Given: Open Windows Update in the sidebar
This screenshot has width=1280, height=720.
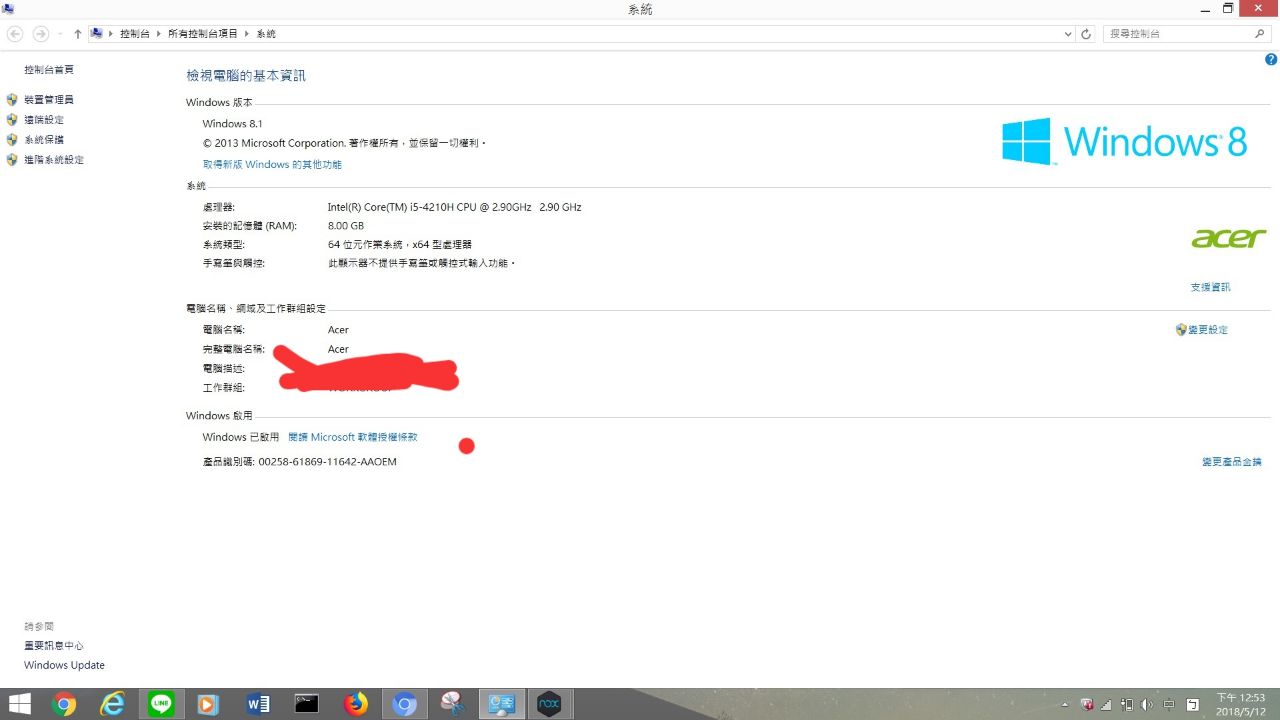Looking at the screenshot, I should tap(64, 665).
